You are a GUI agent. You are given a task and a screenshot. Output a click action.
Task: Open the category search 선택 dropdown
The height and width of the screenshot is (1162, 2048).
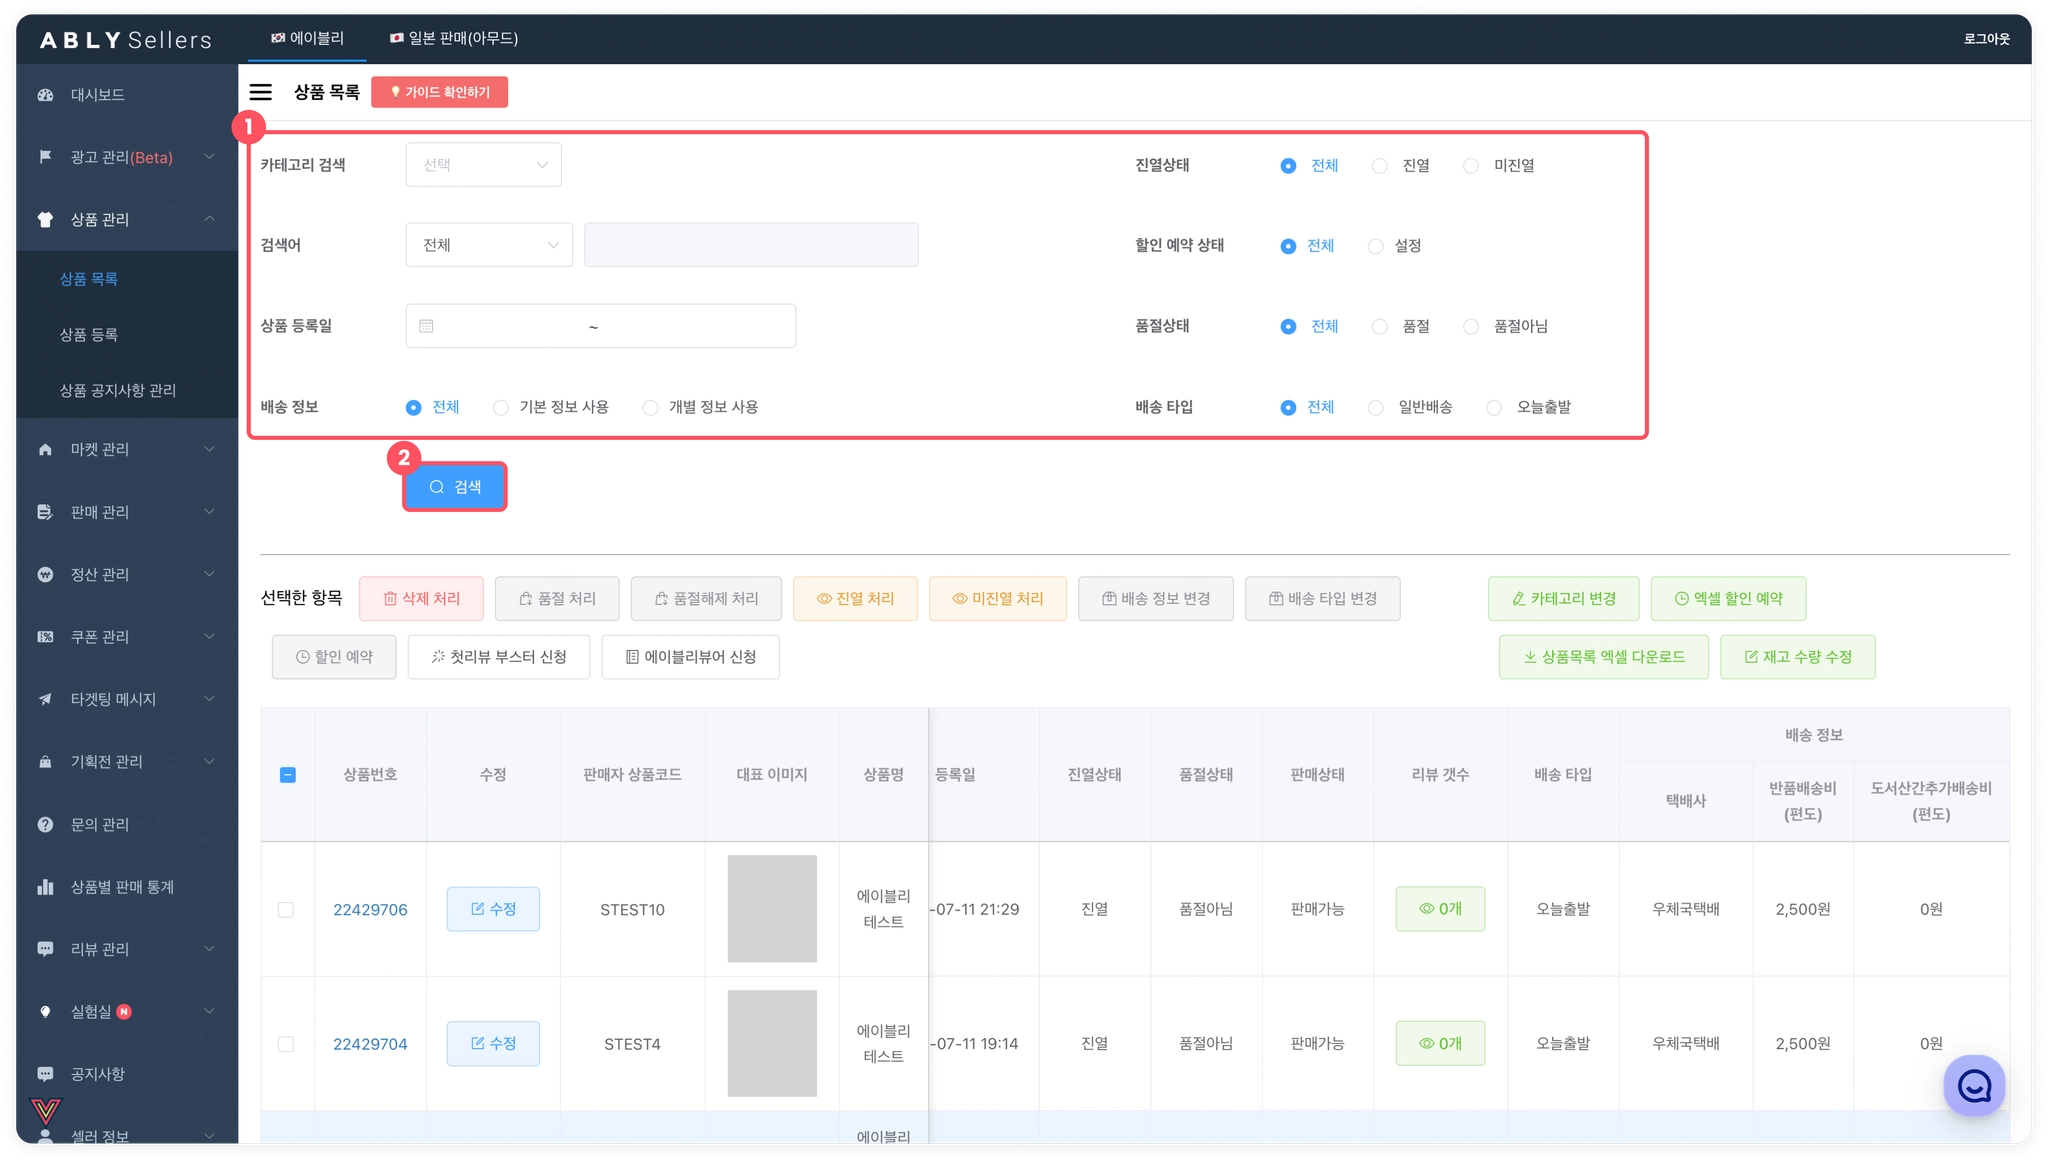pos(483,165)
